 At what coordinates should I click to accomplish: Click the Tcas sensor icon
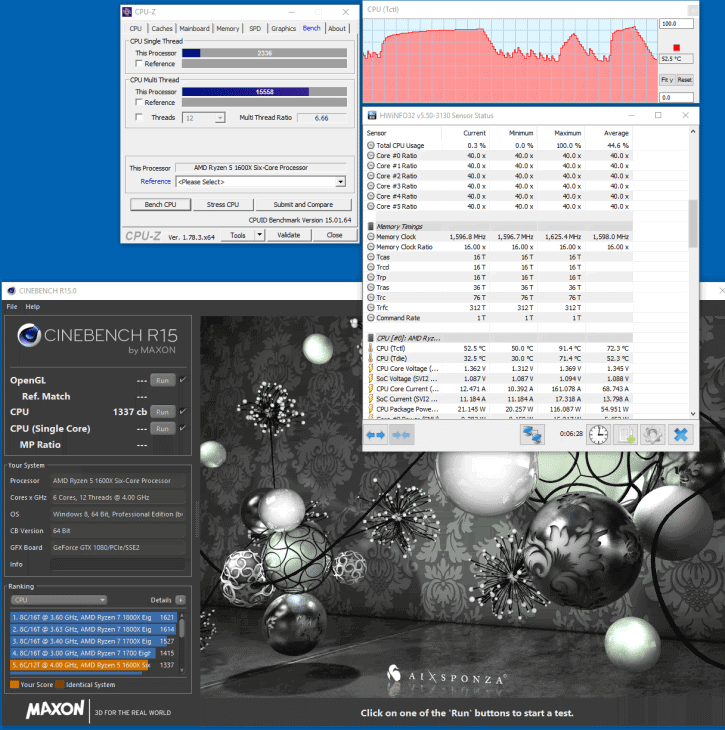tap(371, 257)
